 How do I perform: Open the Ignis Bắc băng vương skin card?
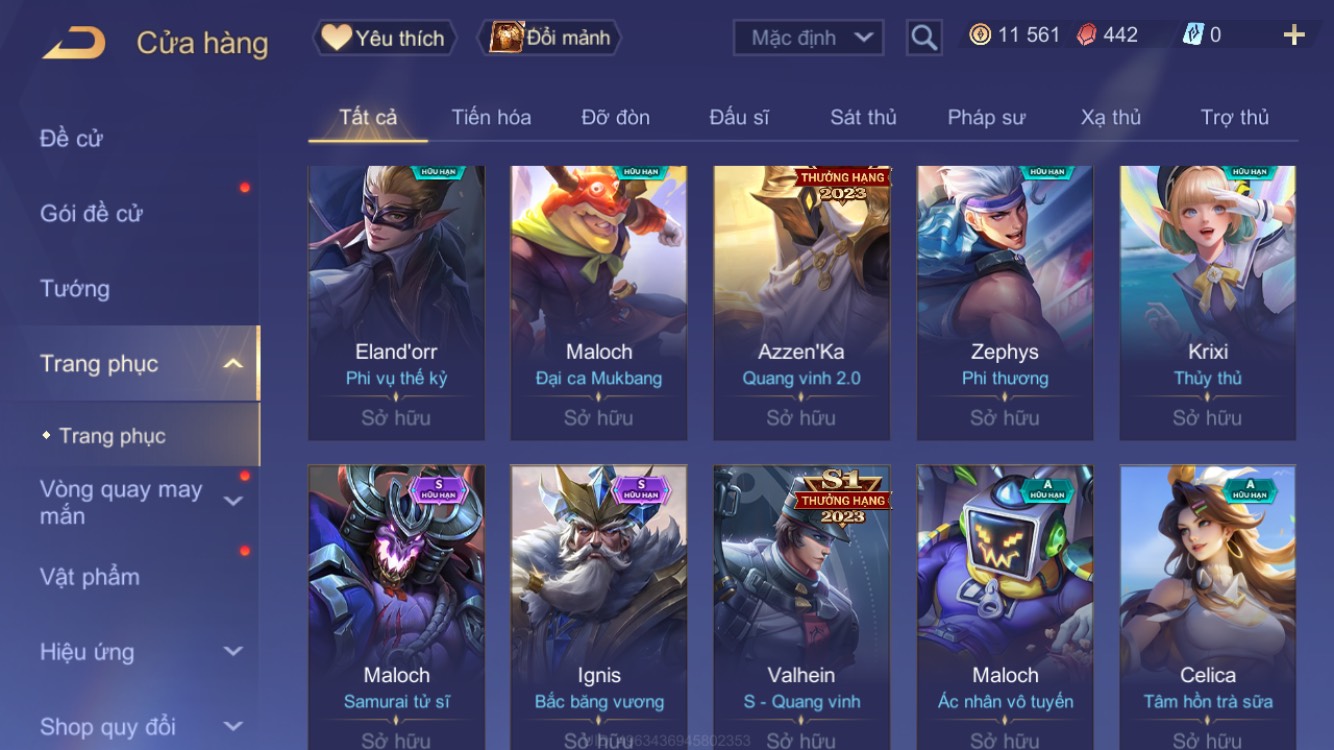click(x=599, y=607)
